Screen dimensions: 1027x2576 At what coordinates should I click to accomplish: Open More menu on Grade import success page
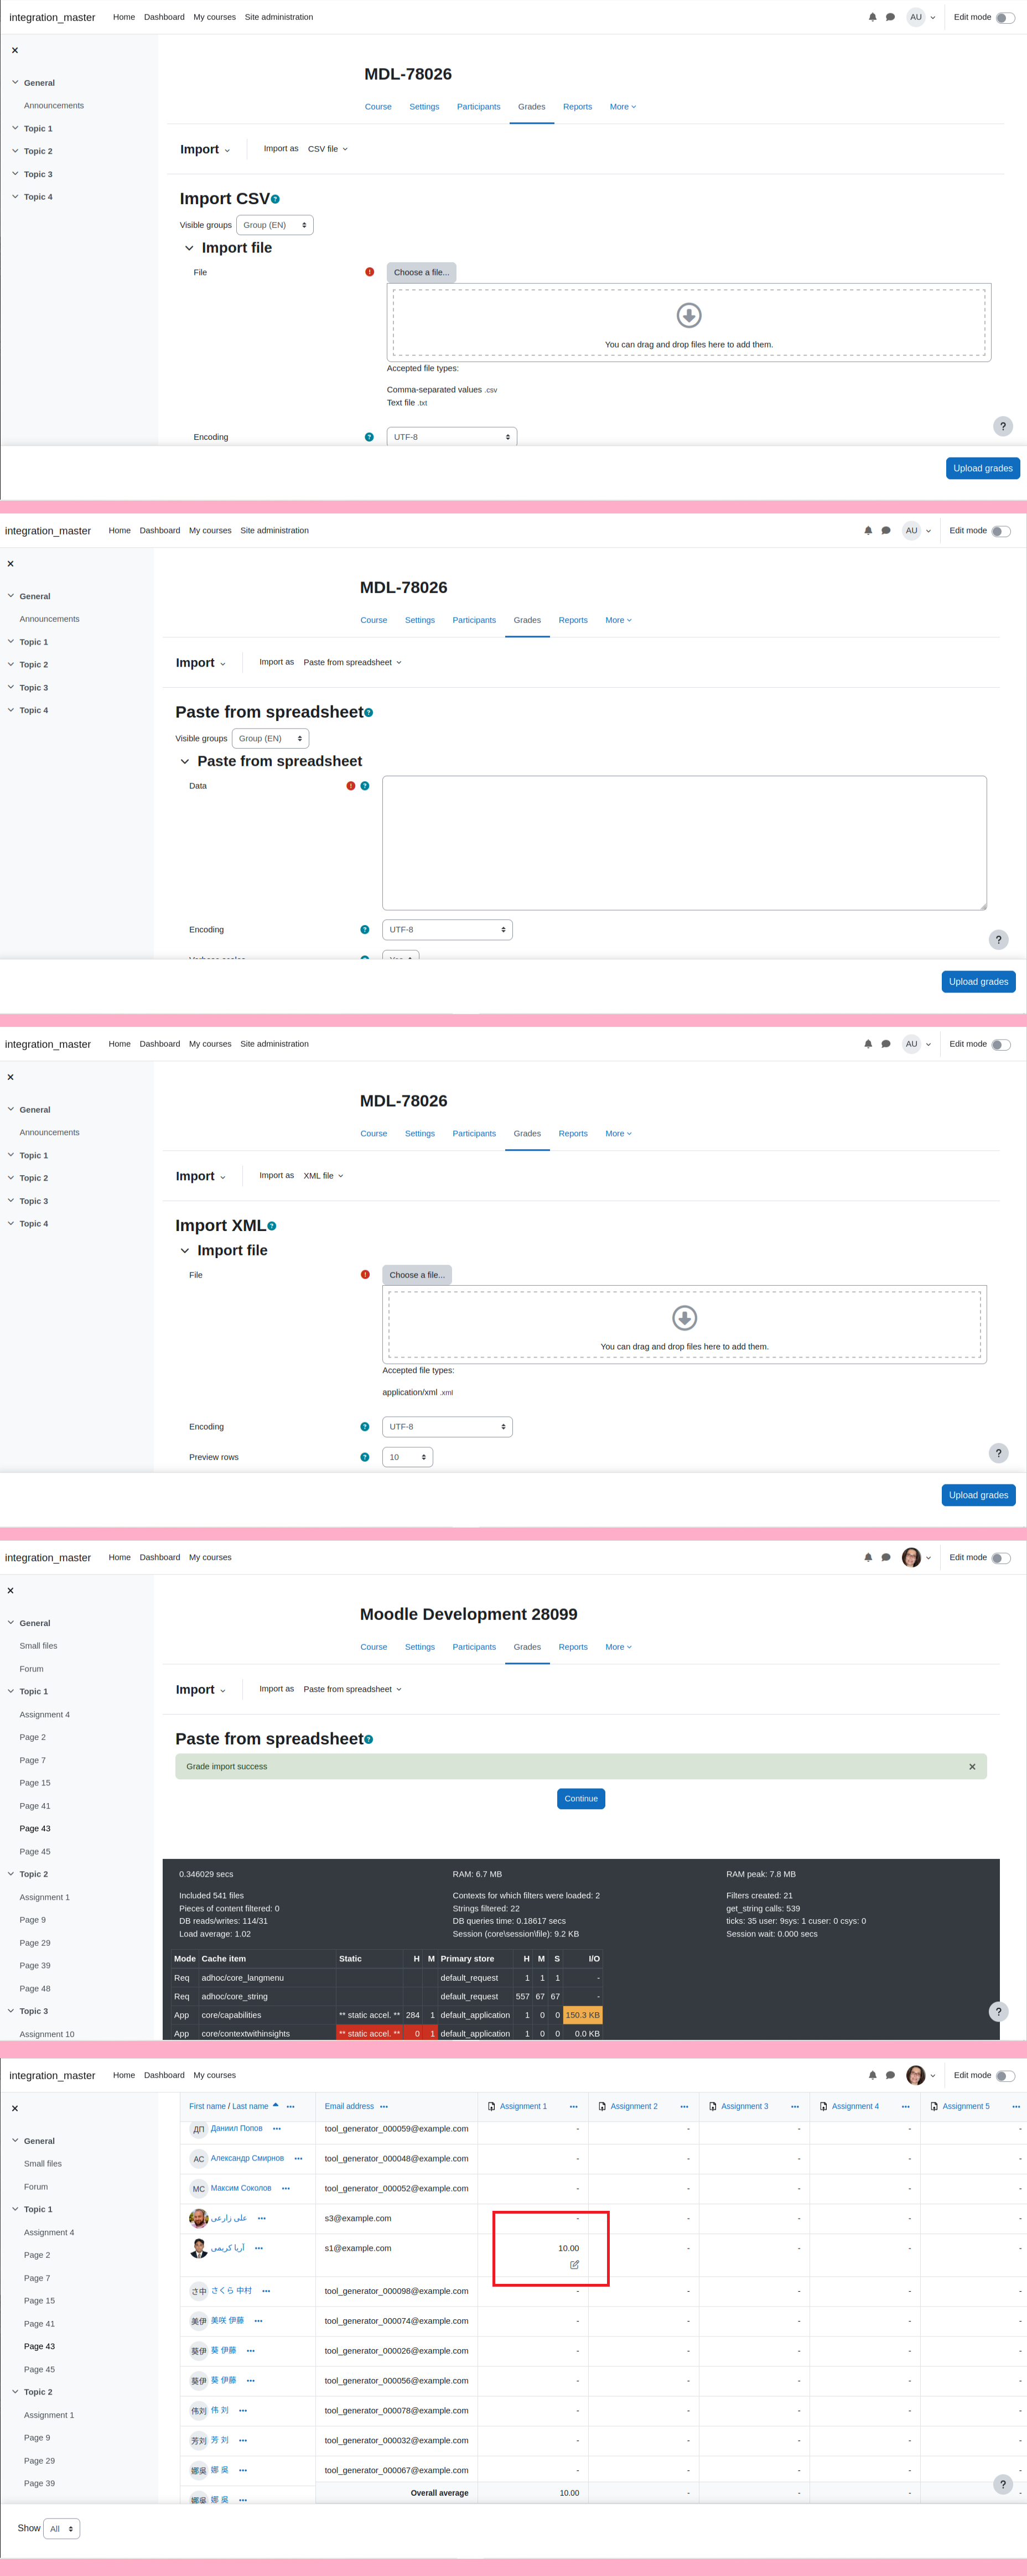619,1647
